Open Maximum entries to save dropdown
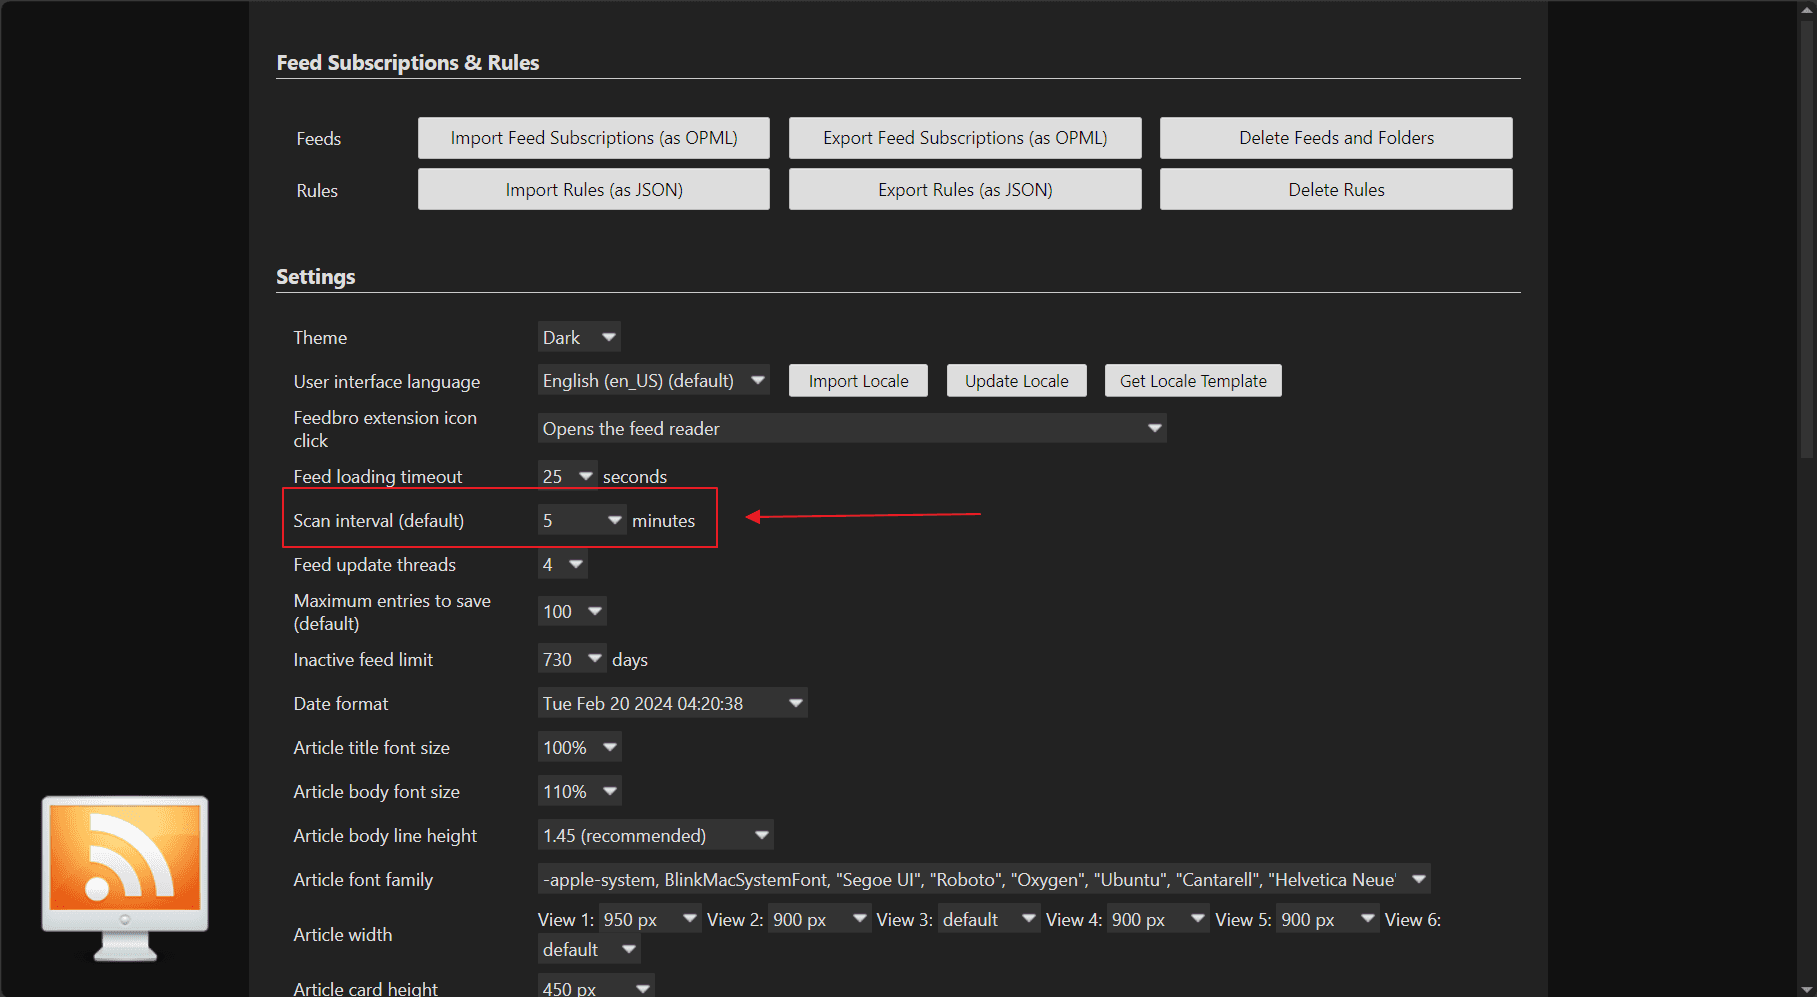 click(572, 611)
